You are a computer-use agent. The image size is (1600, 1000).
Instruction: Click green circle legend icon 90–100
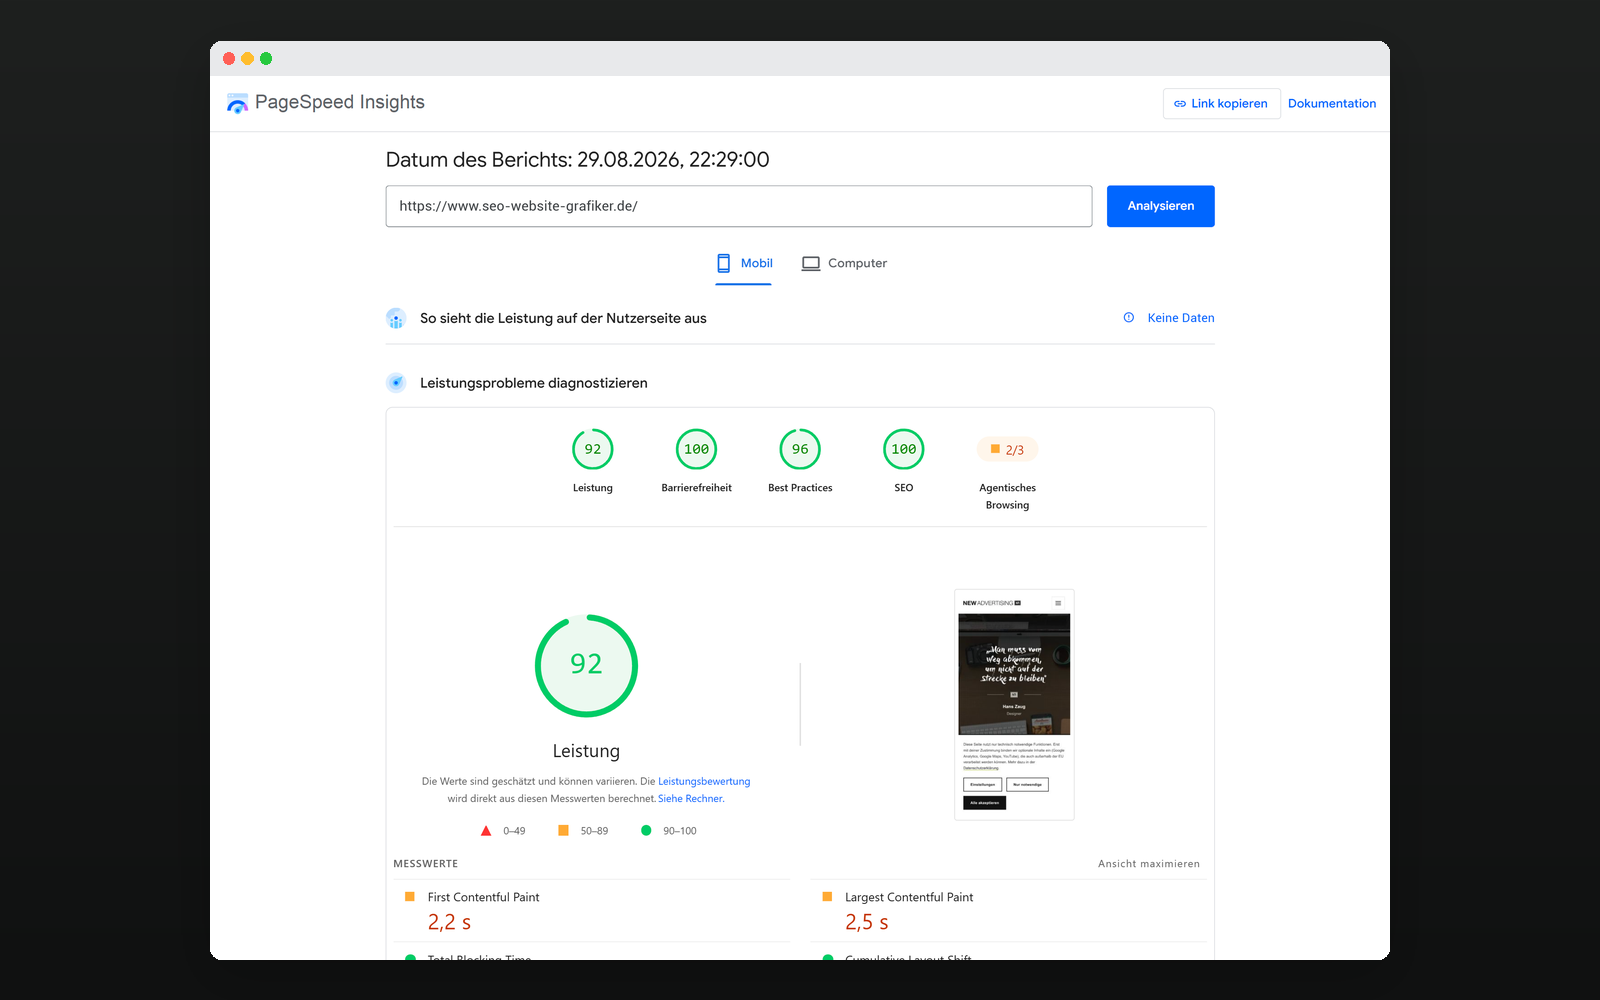click(x=646, y=830)
